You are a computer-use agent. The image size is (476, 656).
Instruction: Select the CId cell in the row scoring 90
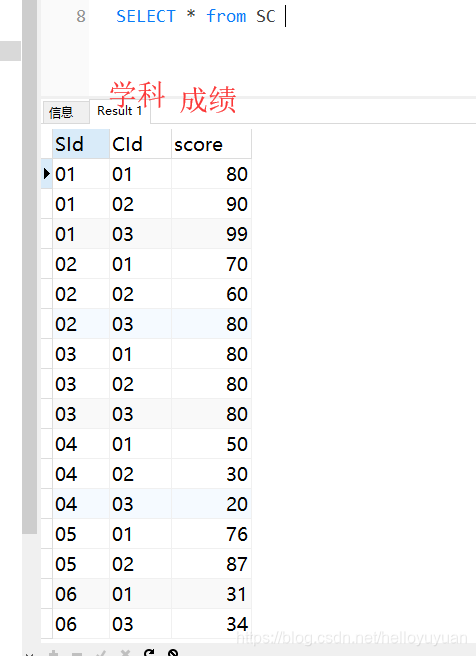pyautogui.click(x=140, y=204)
